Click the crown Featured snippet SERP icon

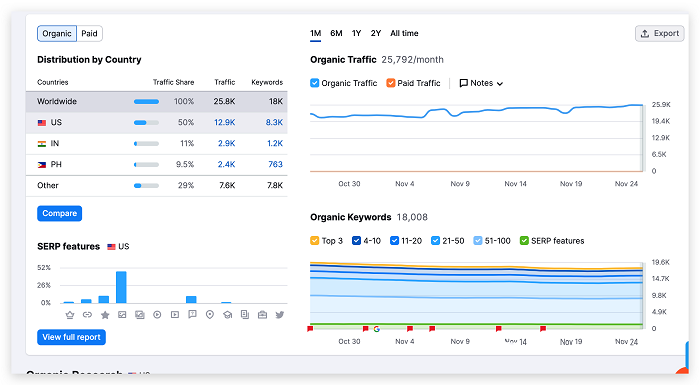coord(70,315)
